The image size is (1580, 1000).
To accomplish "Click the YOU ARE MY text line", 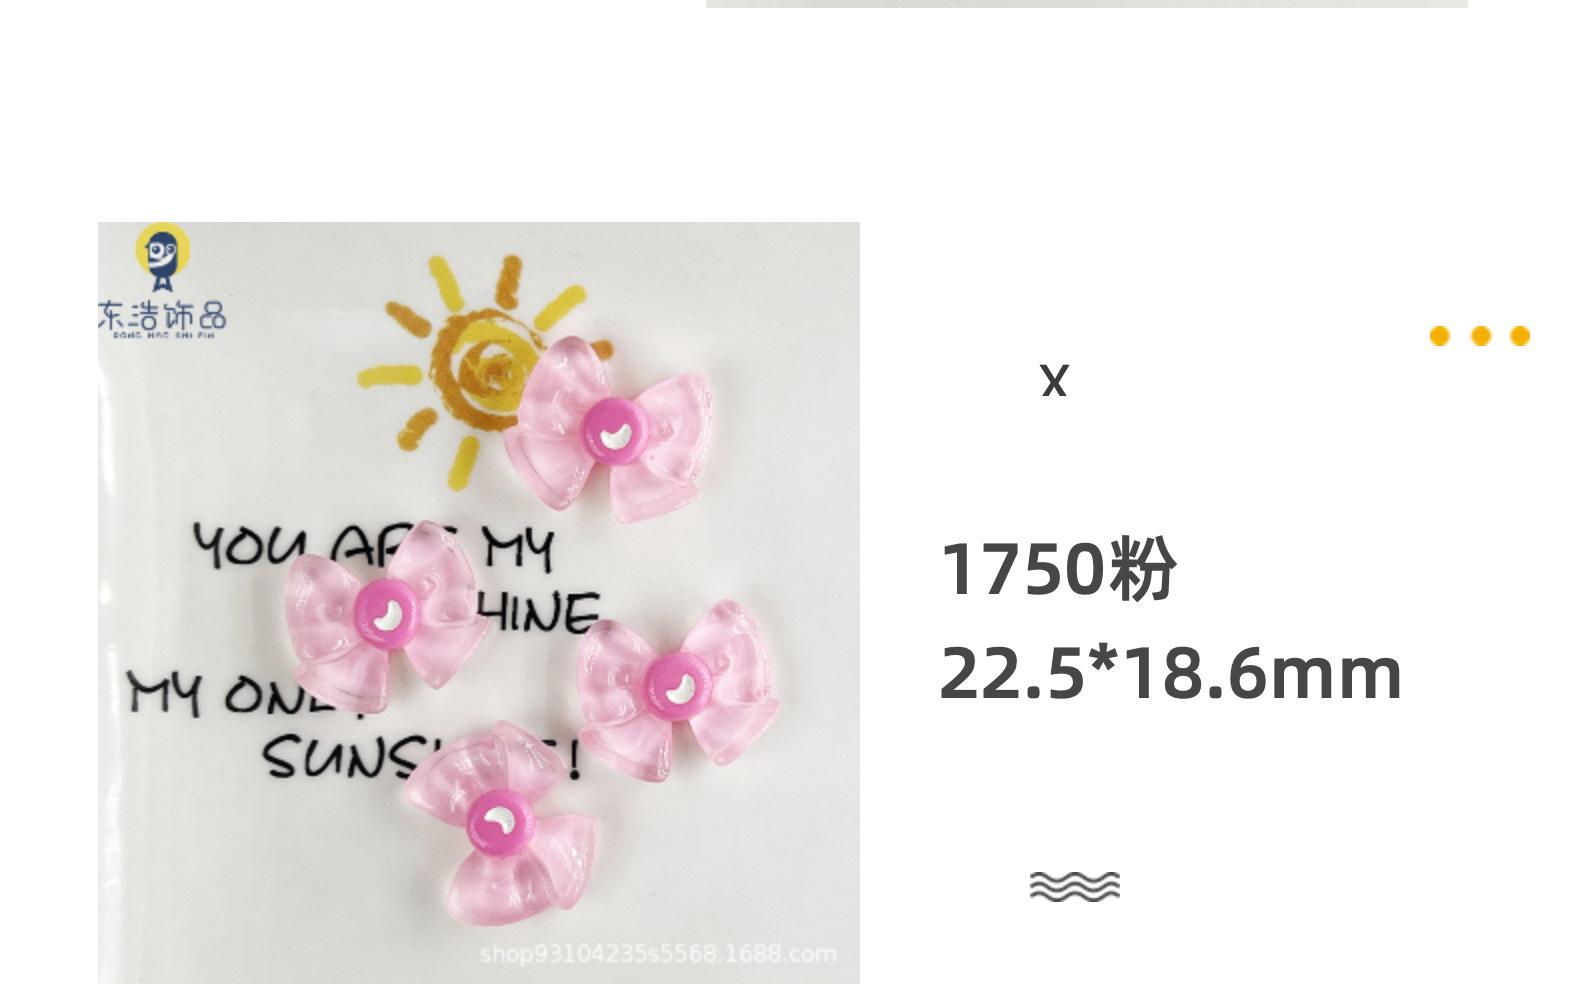I will pyautogui.click(x=373, y=547).
